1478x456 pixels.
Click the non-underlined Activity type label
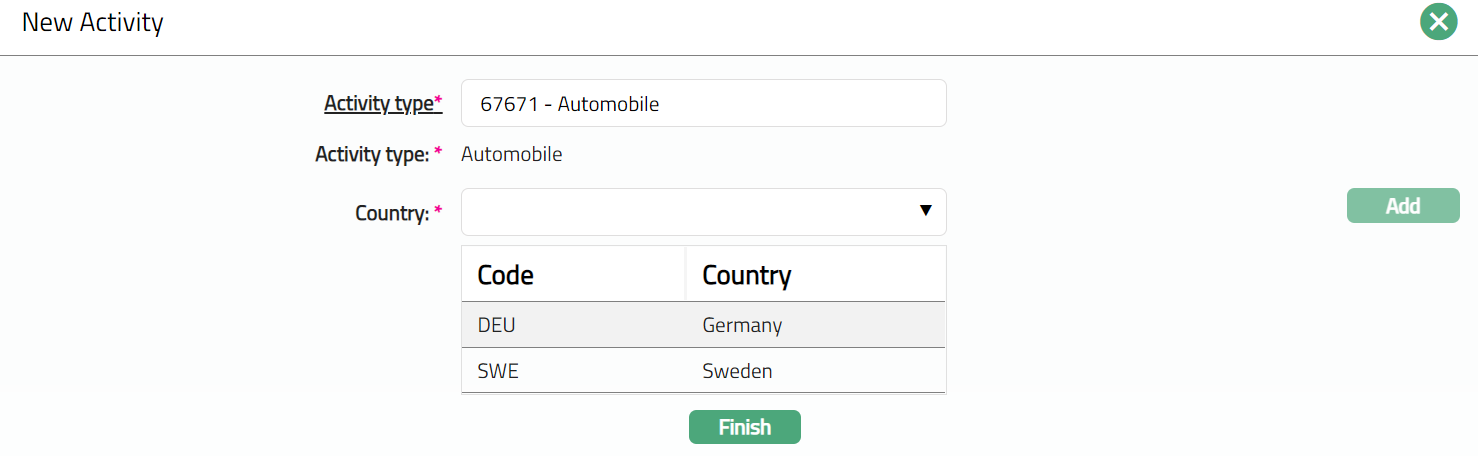point(371,155)
